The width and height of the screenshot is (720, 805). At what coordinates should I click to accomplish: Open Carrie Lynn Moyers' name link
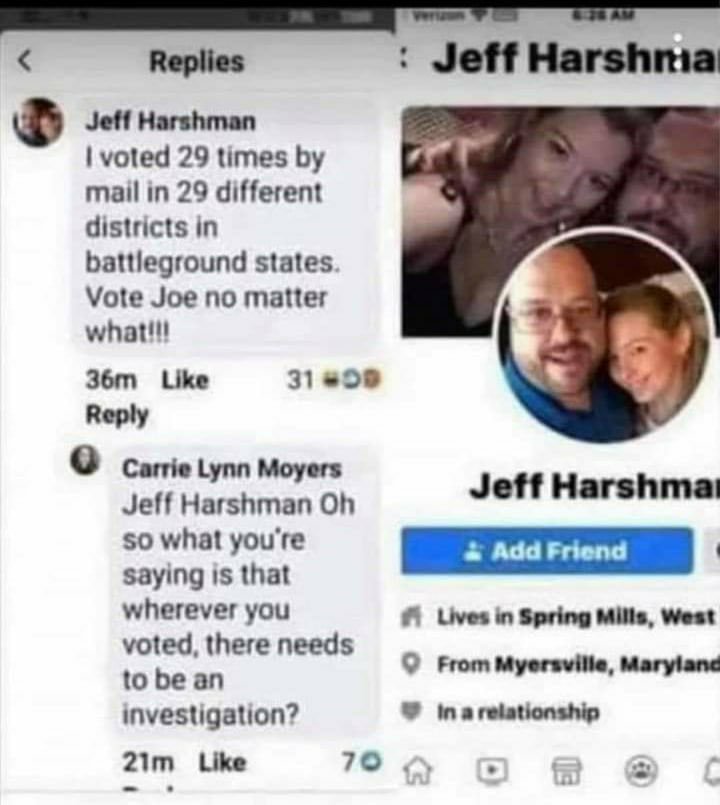tap(232, 469)
